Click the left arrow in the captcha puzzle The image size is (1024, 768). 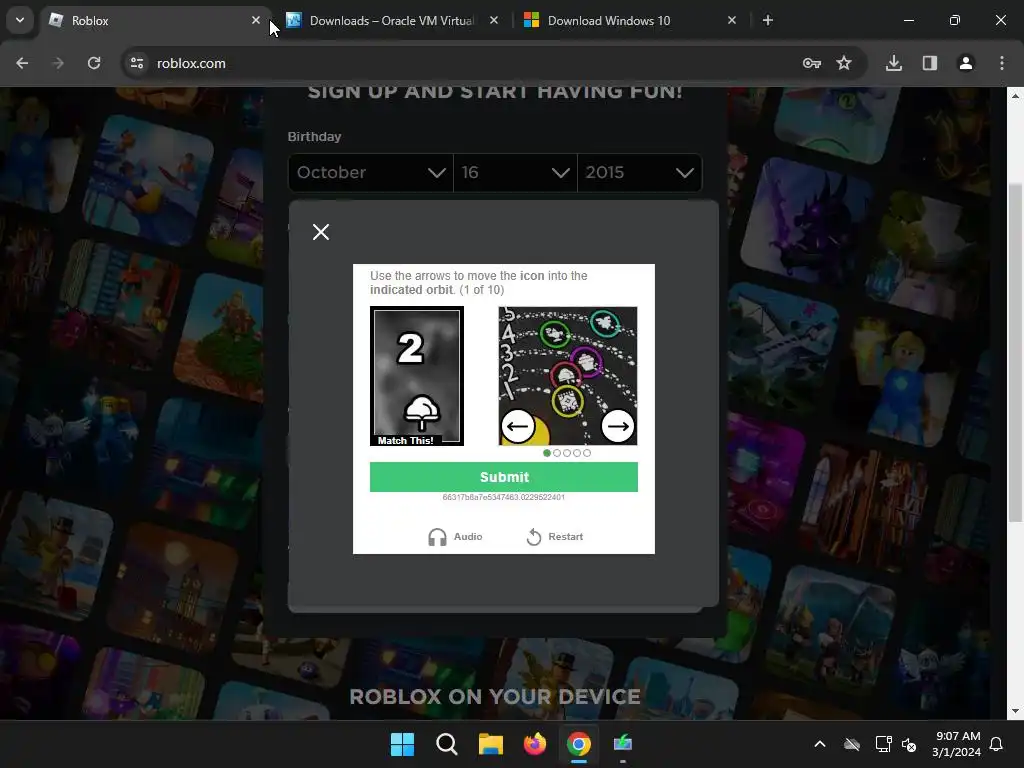coord(518,426)
